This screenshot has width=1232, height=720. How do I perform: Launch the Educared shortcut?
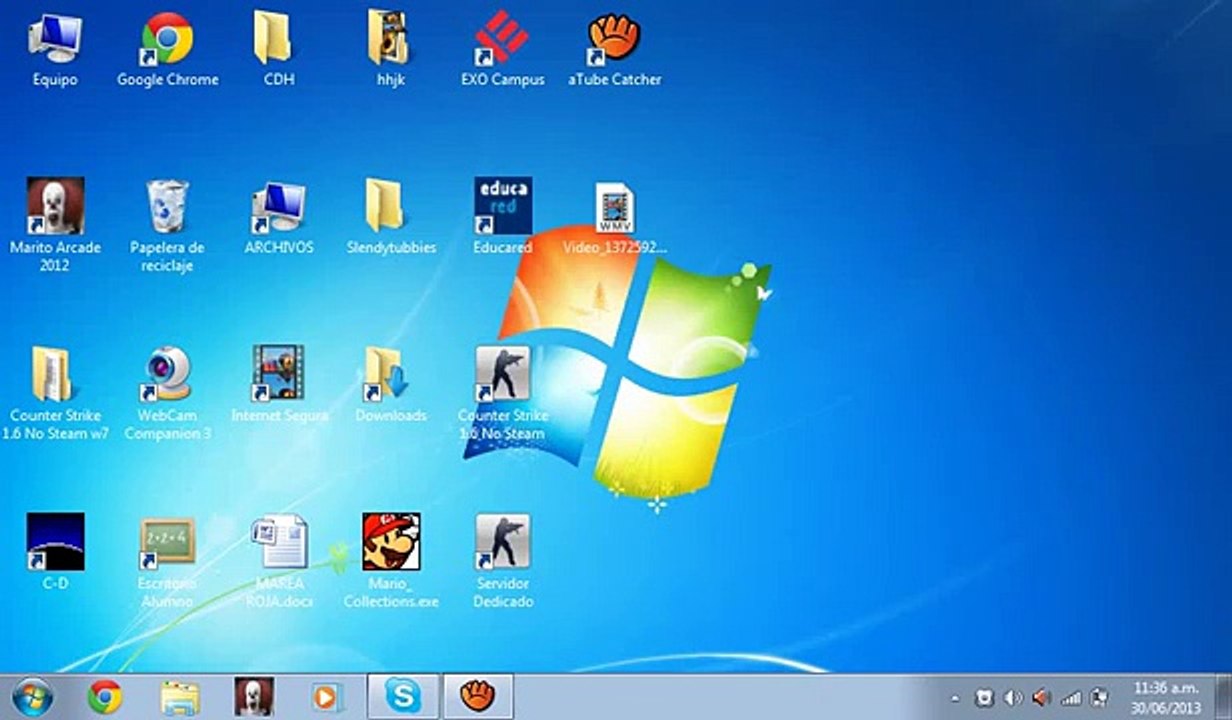[x=503, y=218]
